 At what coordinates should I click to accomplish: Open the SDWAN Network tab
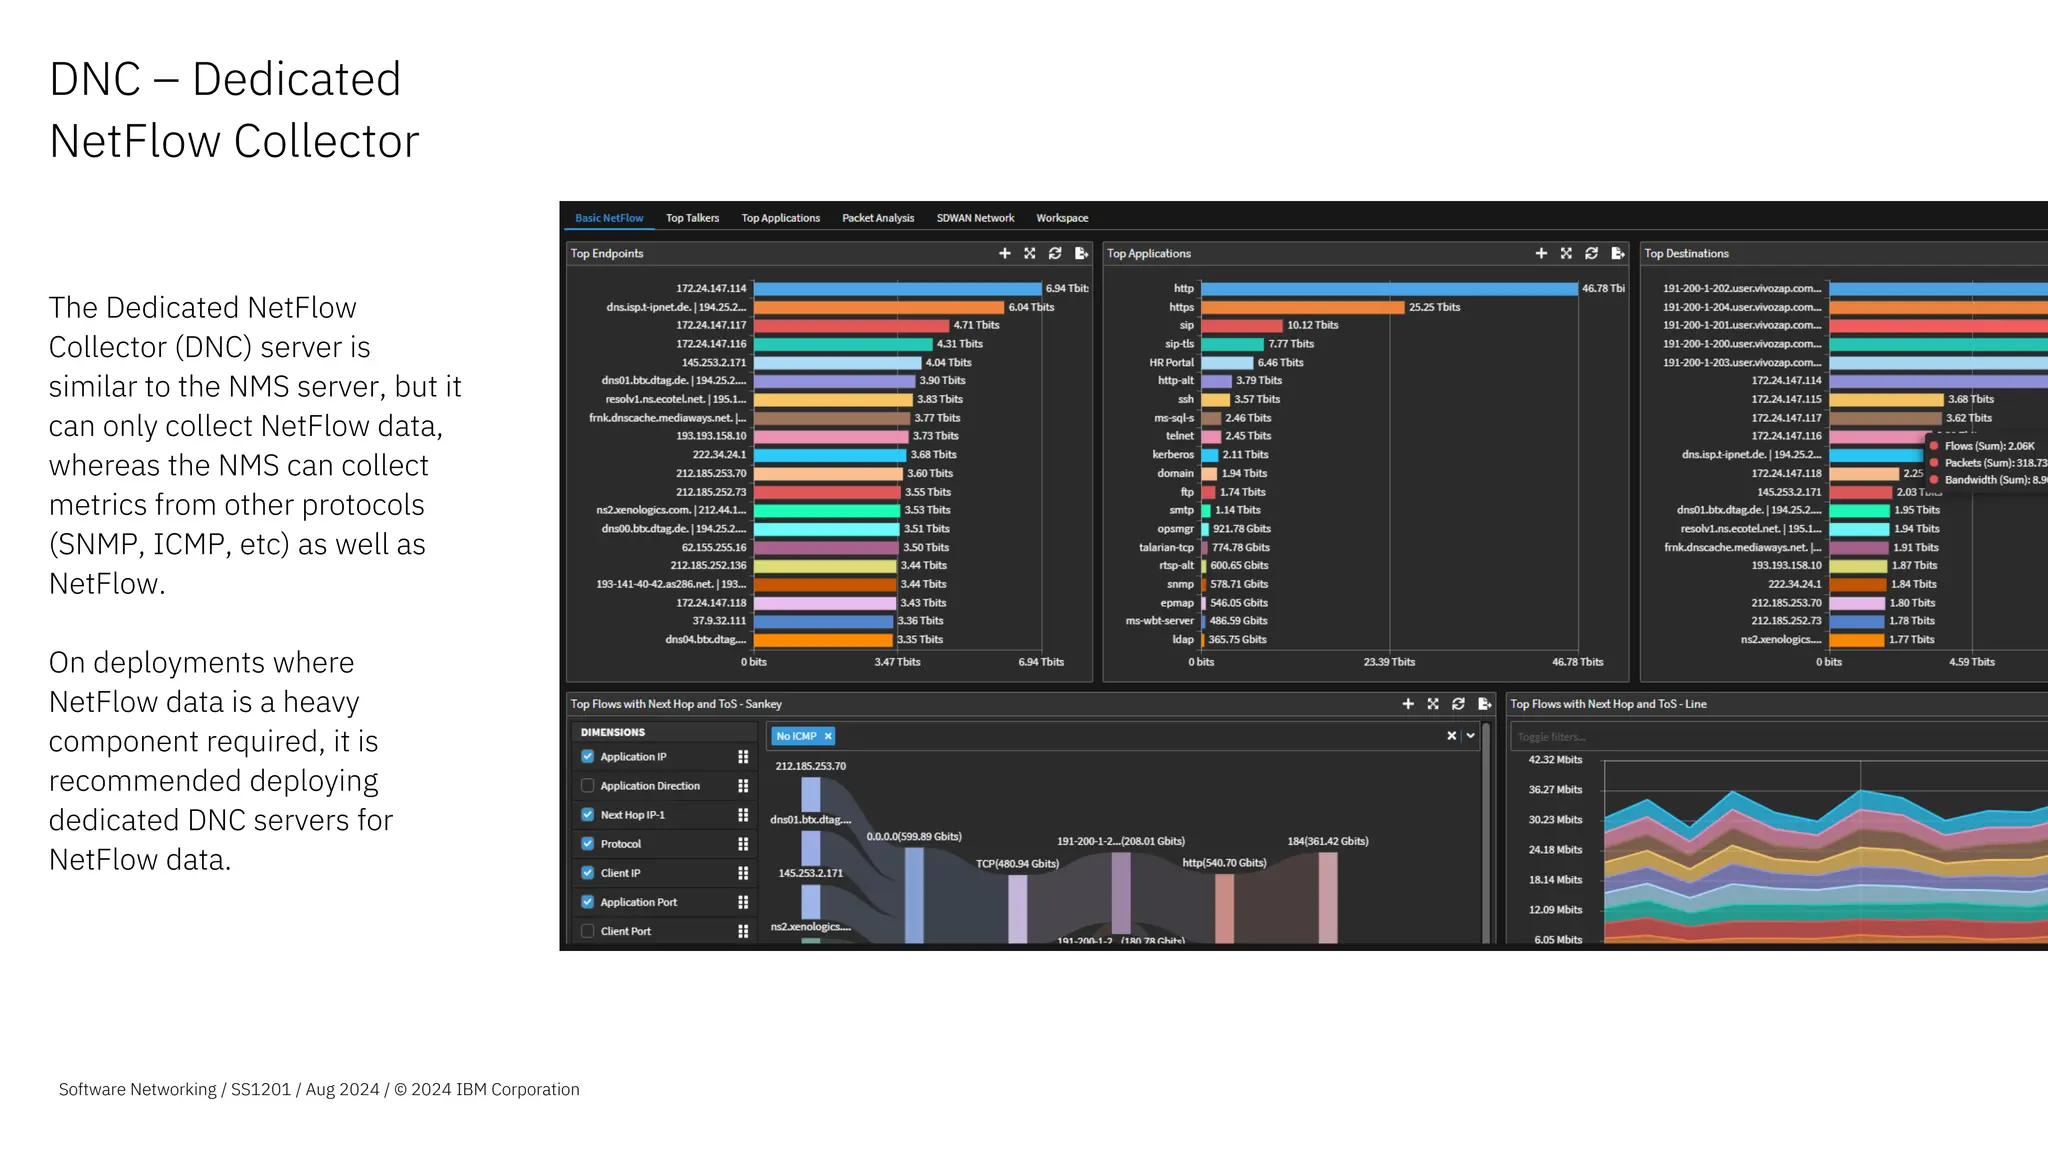(975, 218)
